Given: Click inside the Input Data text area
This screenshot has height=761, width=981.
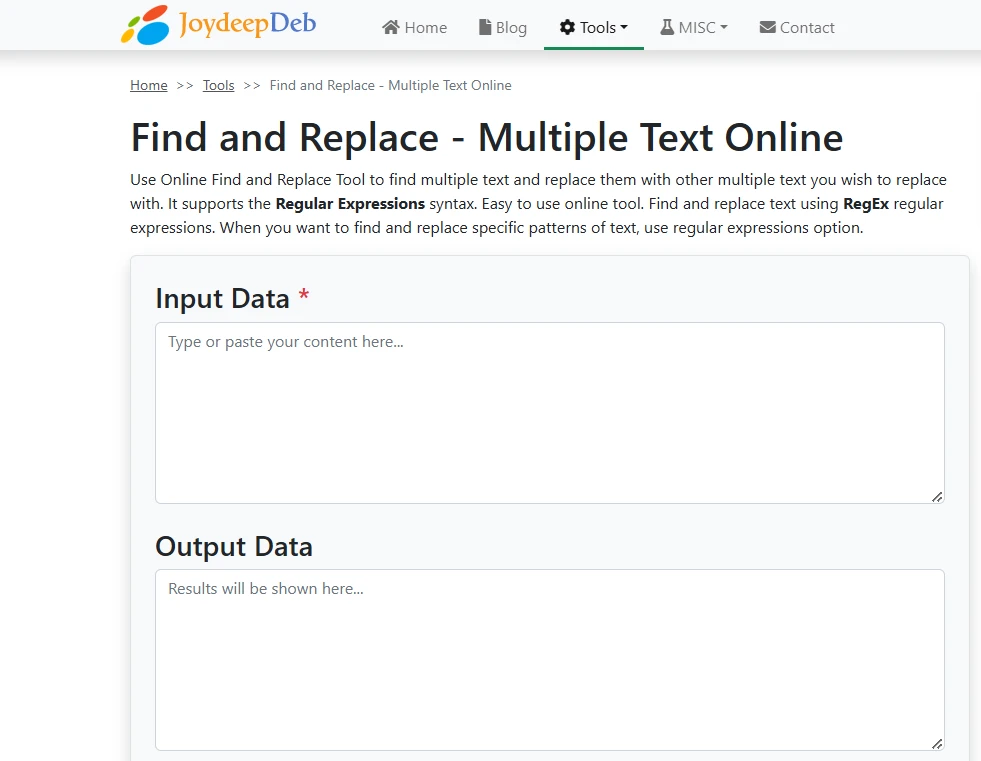Looking at the screenshot, I should coord(549,412).
